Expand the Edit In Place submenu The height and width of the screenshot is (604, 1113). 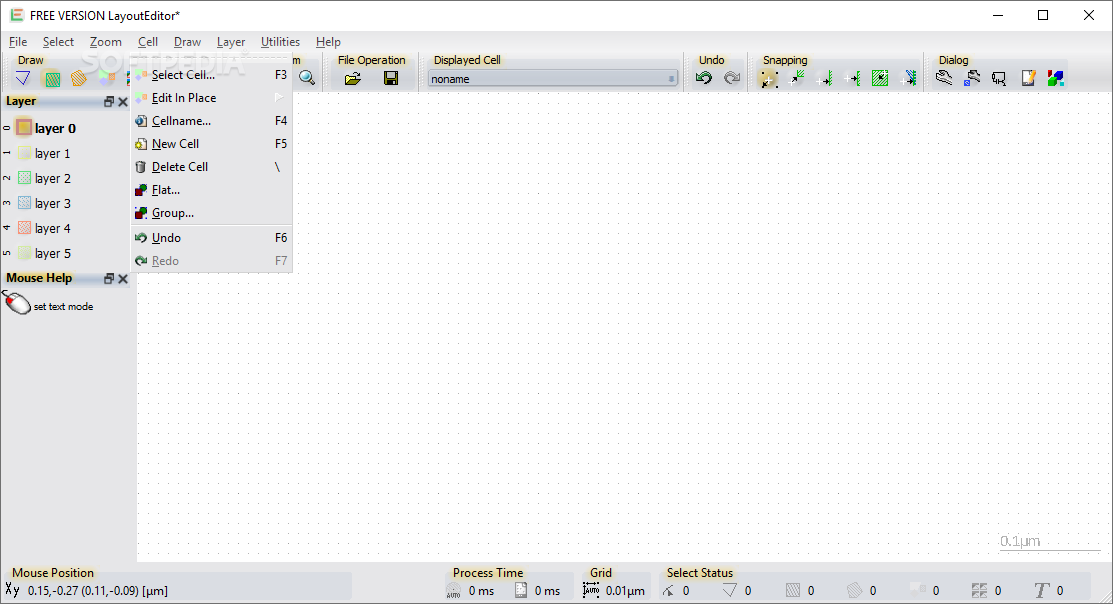[x=212, y=98]
